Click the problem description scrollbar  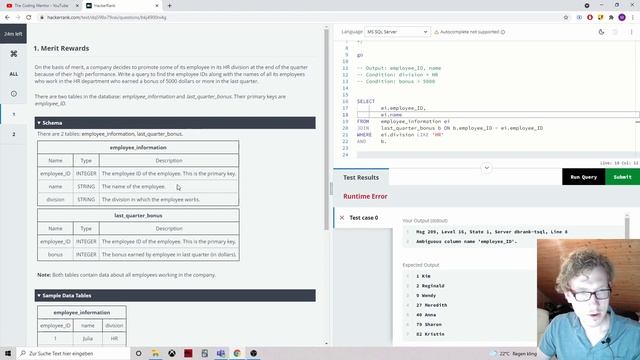tap(326, 130)
